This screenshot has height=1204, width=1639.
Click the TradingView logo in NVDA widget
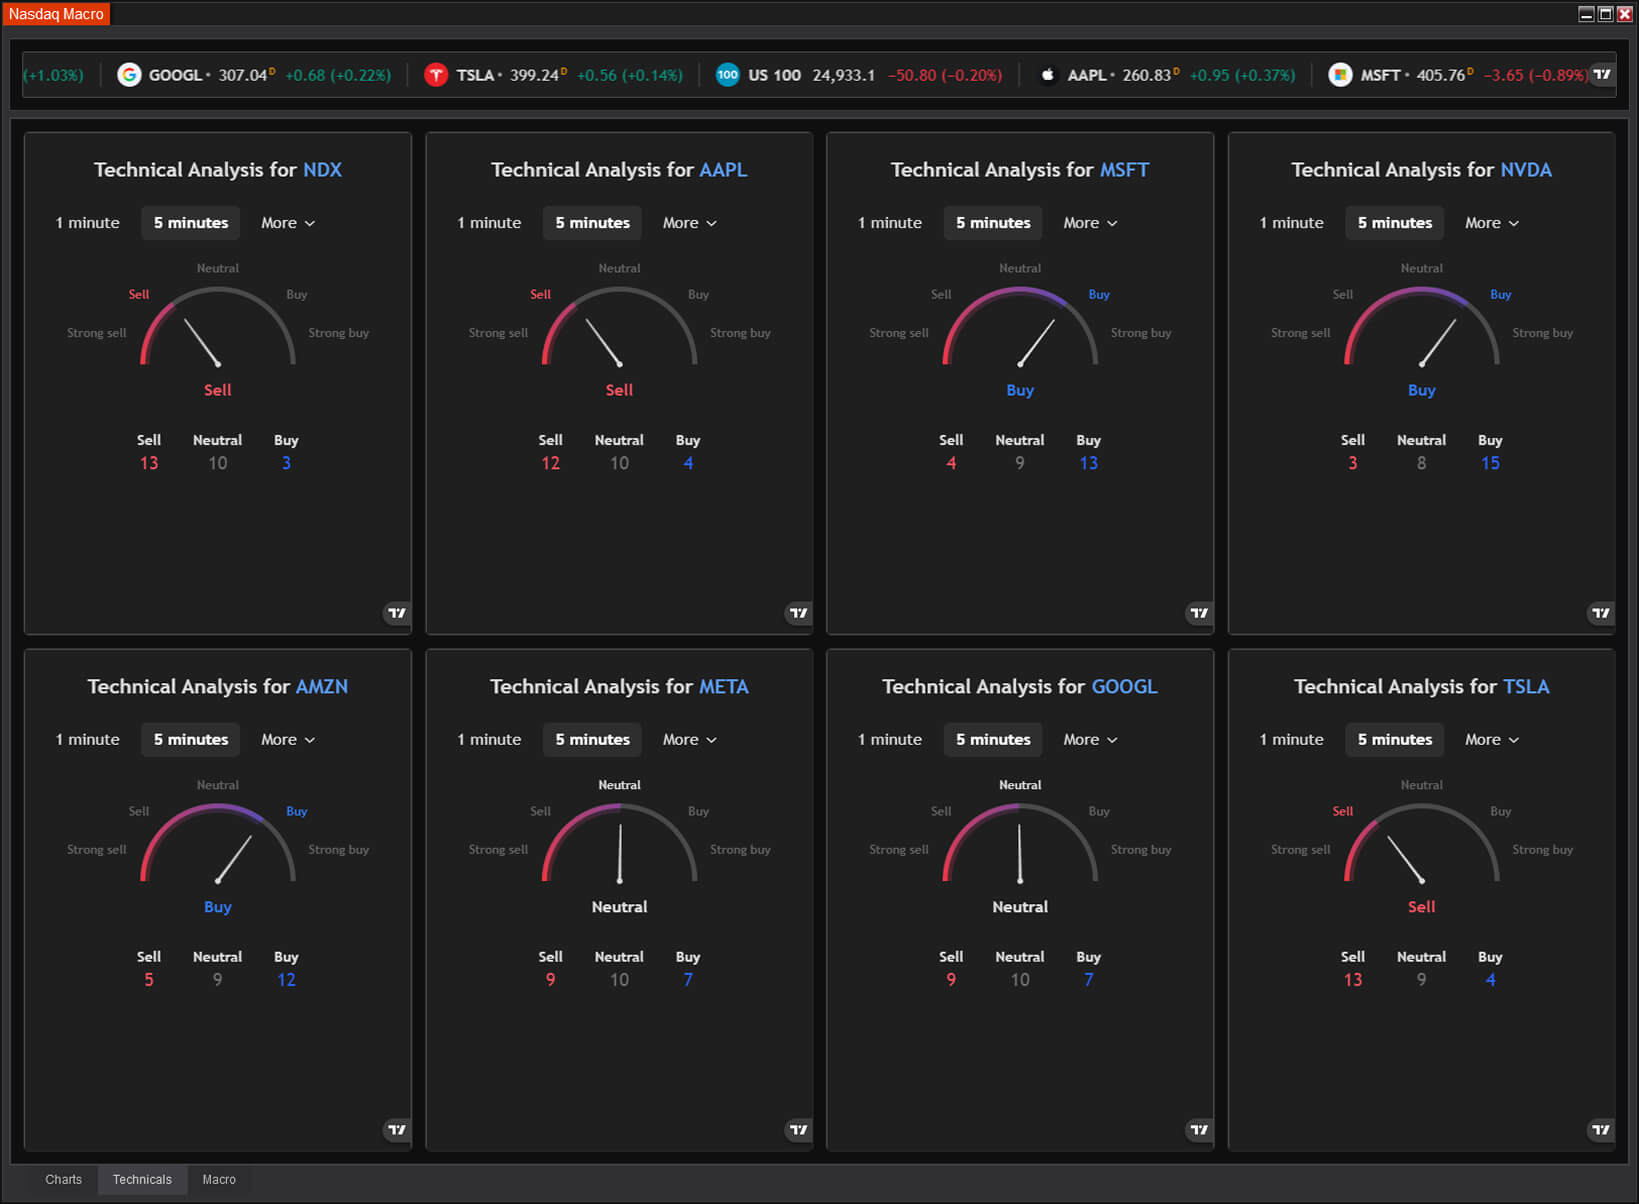pos(1600,613)
